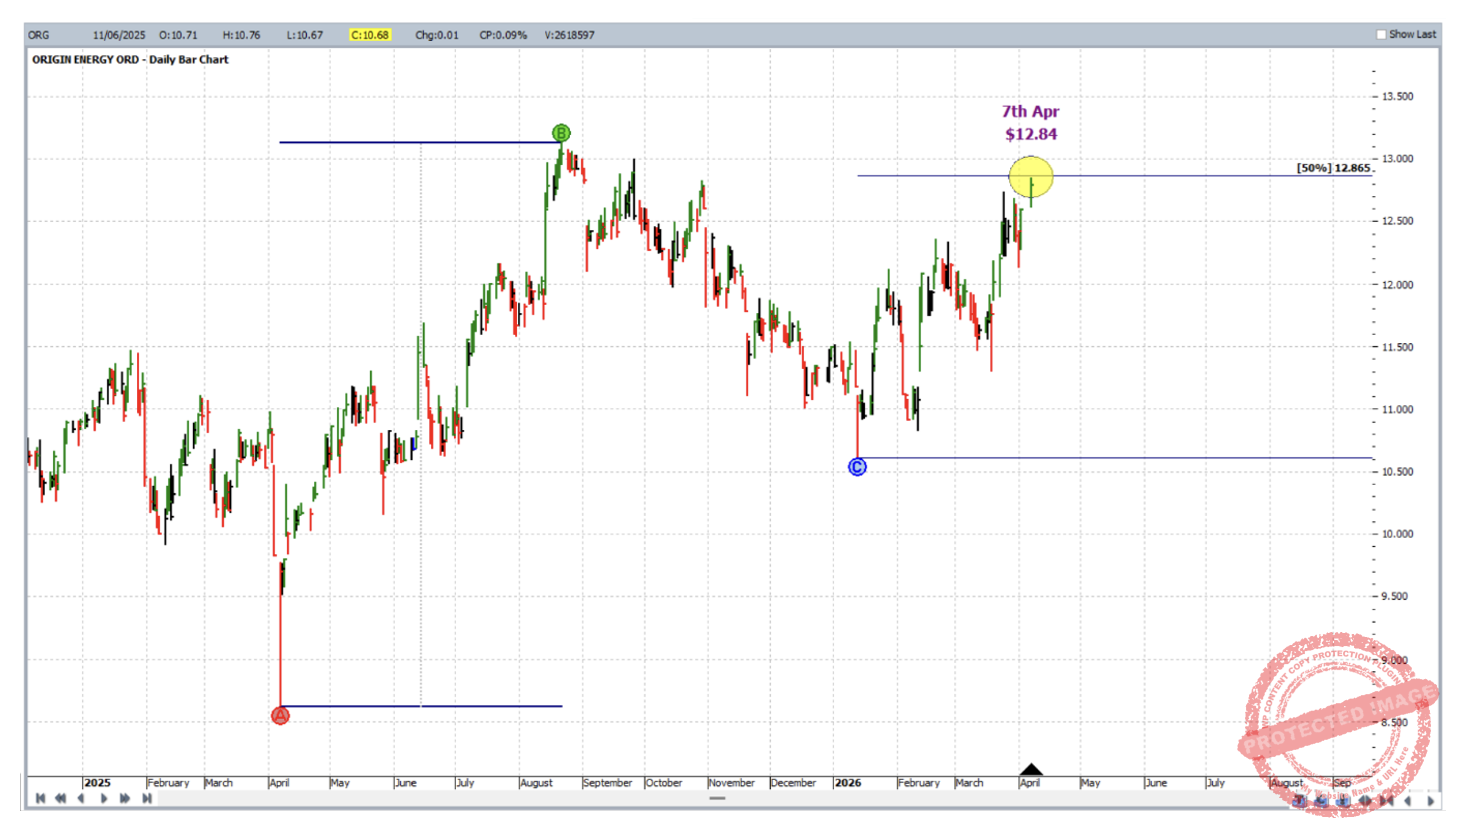1476x836 pixels.
Task: Click the September label on the time axis
Action: point(608,783)
